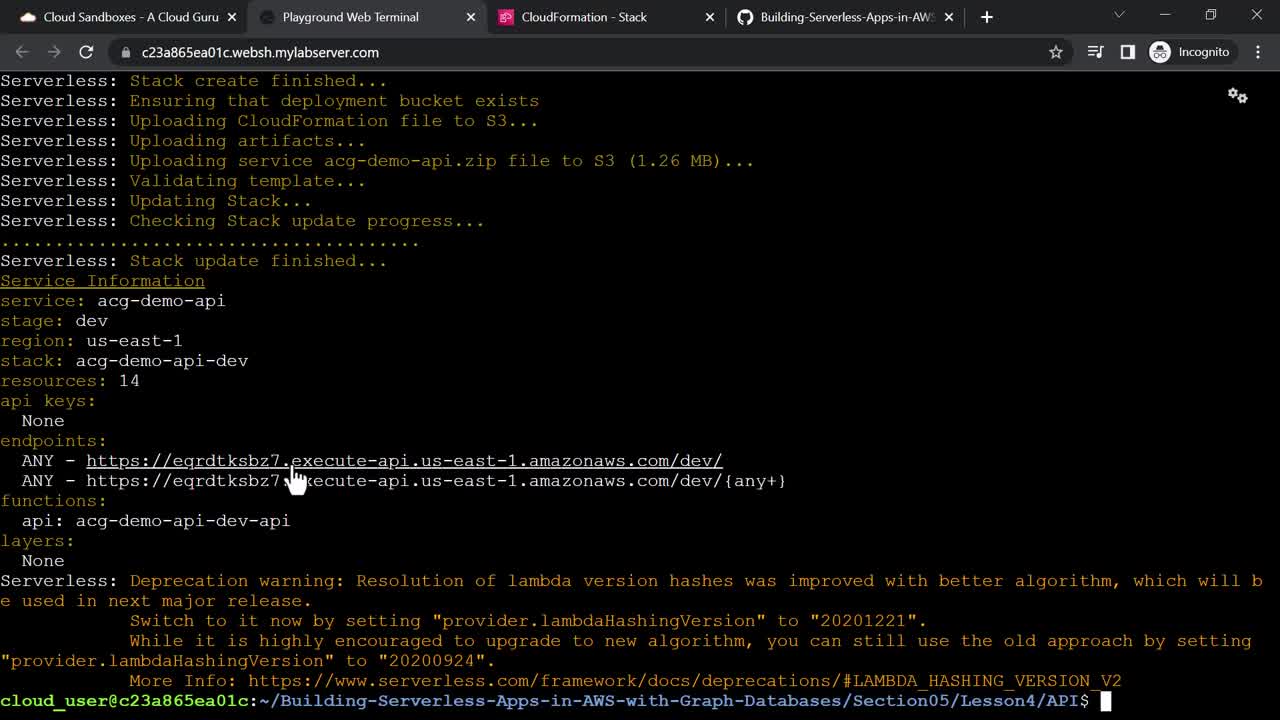Click the Service Information heading
This screenshot has height=720, width=1280.
[102, 281]
